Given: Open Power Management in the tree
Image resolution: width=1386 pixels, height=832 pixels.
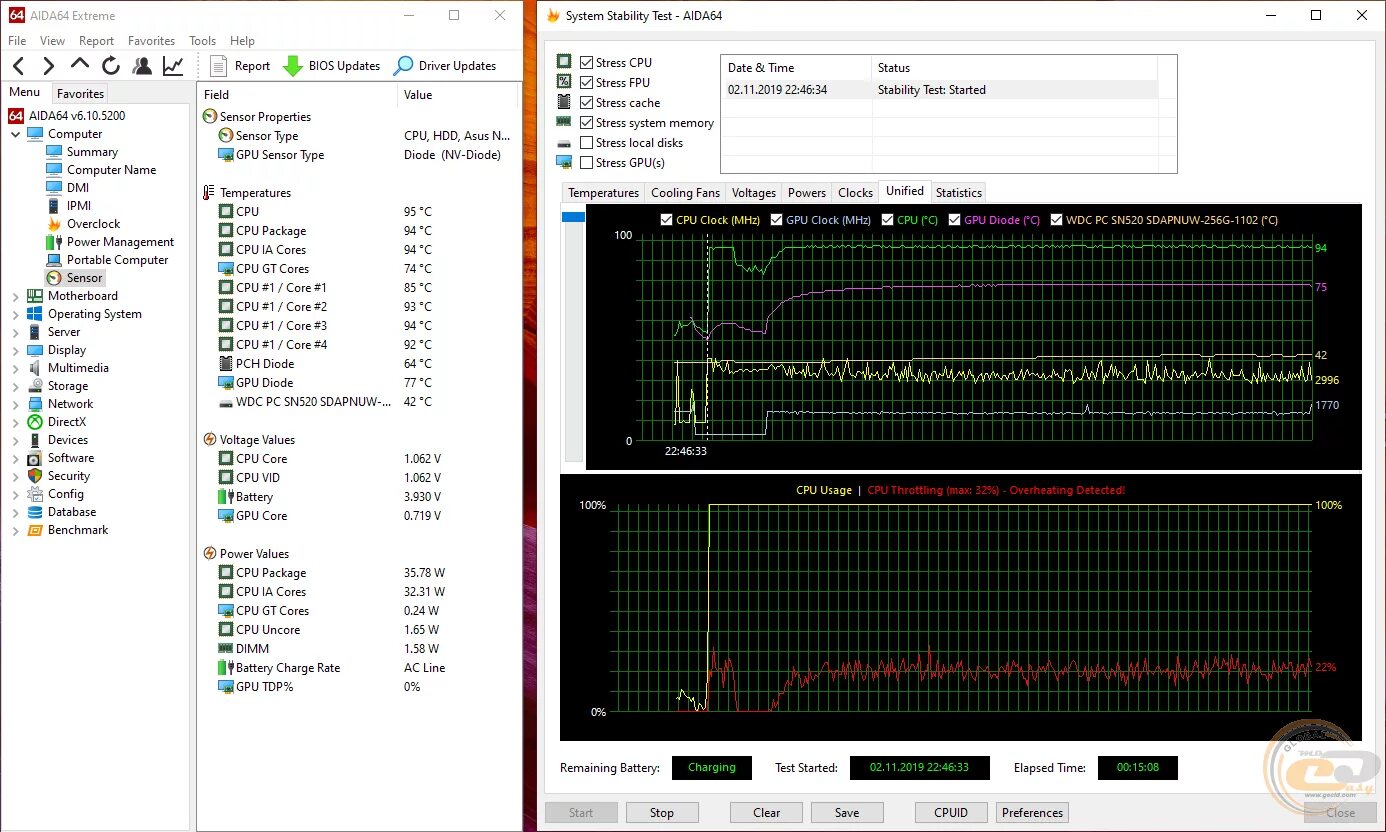Looking at the screenshot, I should (120, 242).
